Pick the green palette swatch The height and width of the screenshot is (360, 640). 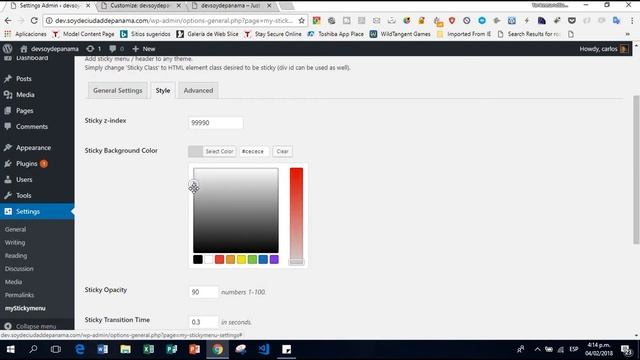point(252,260)
